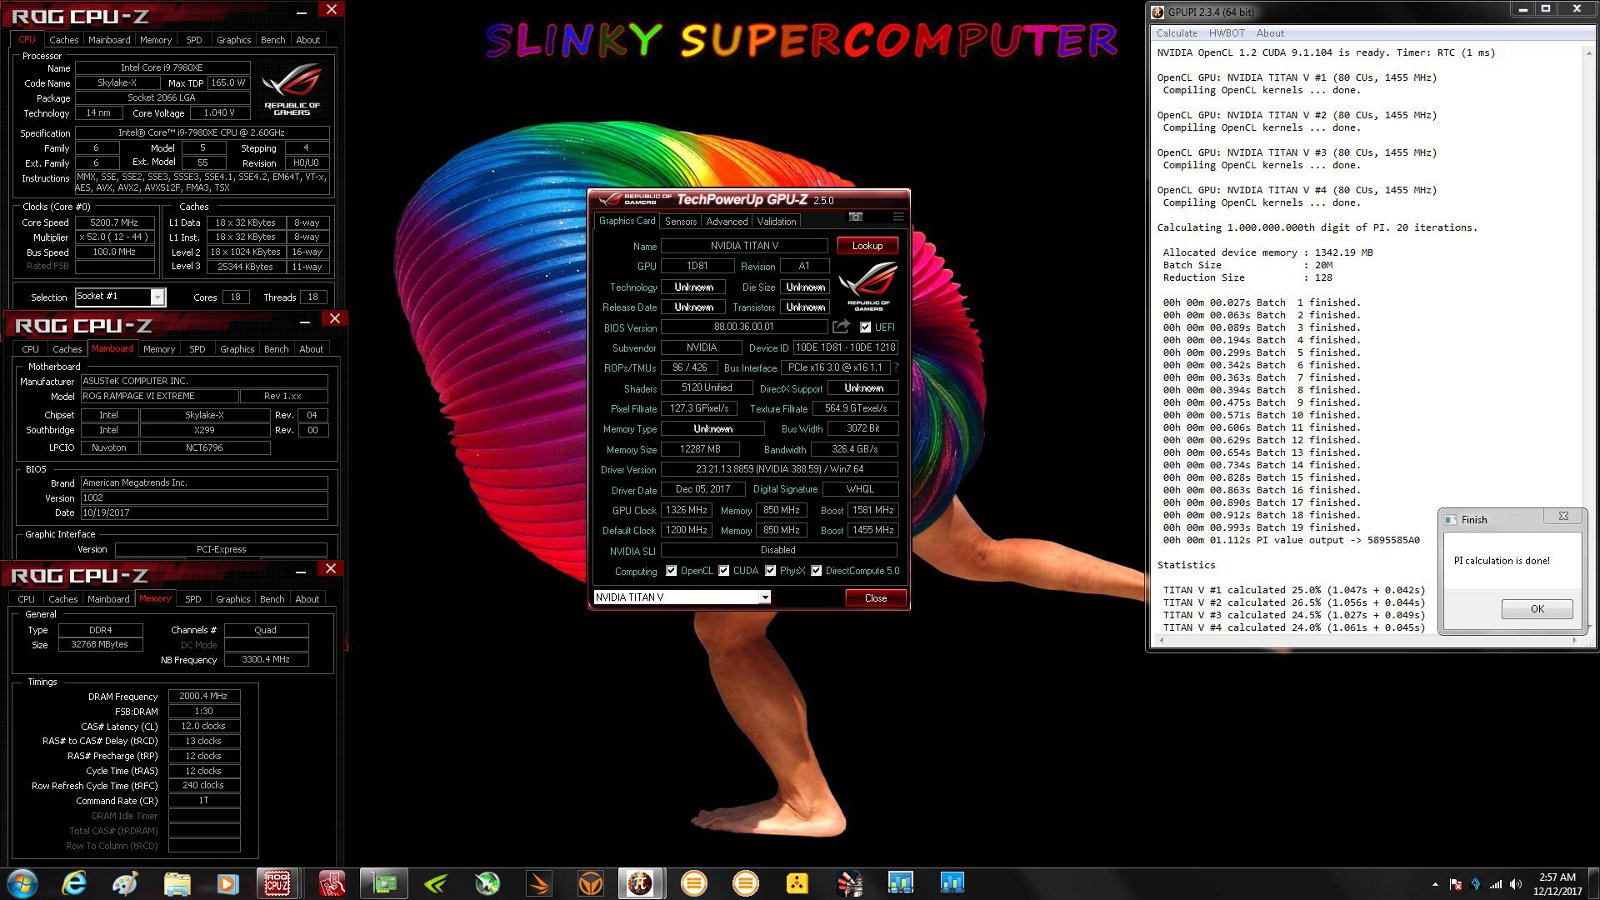This screenshot has width=1600, height=900.
Task: Click the network signal tray icon
Action: click(1496, 884)
